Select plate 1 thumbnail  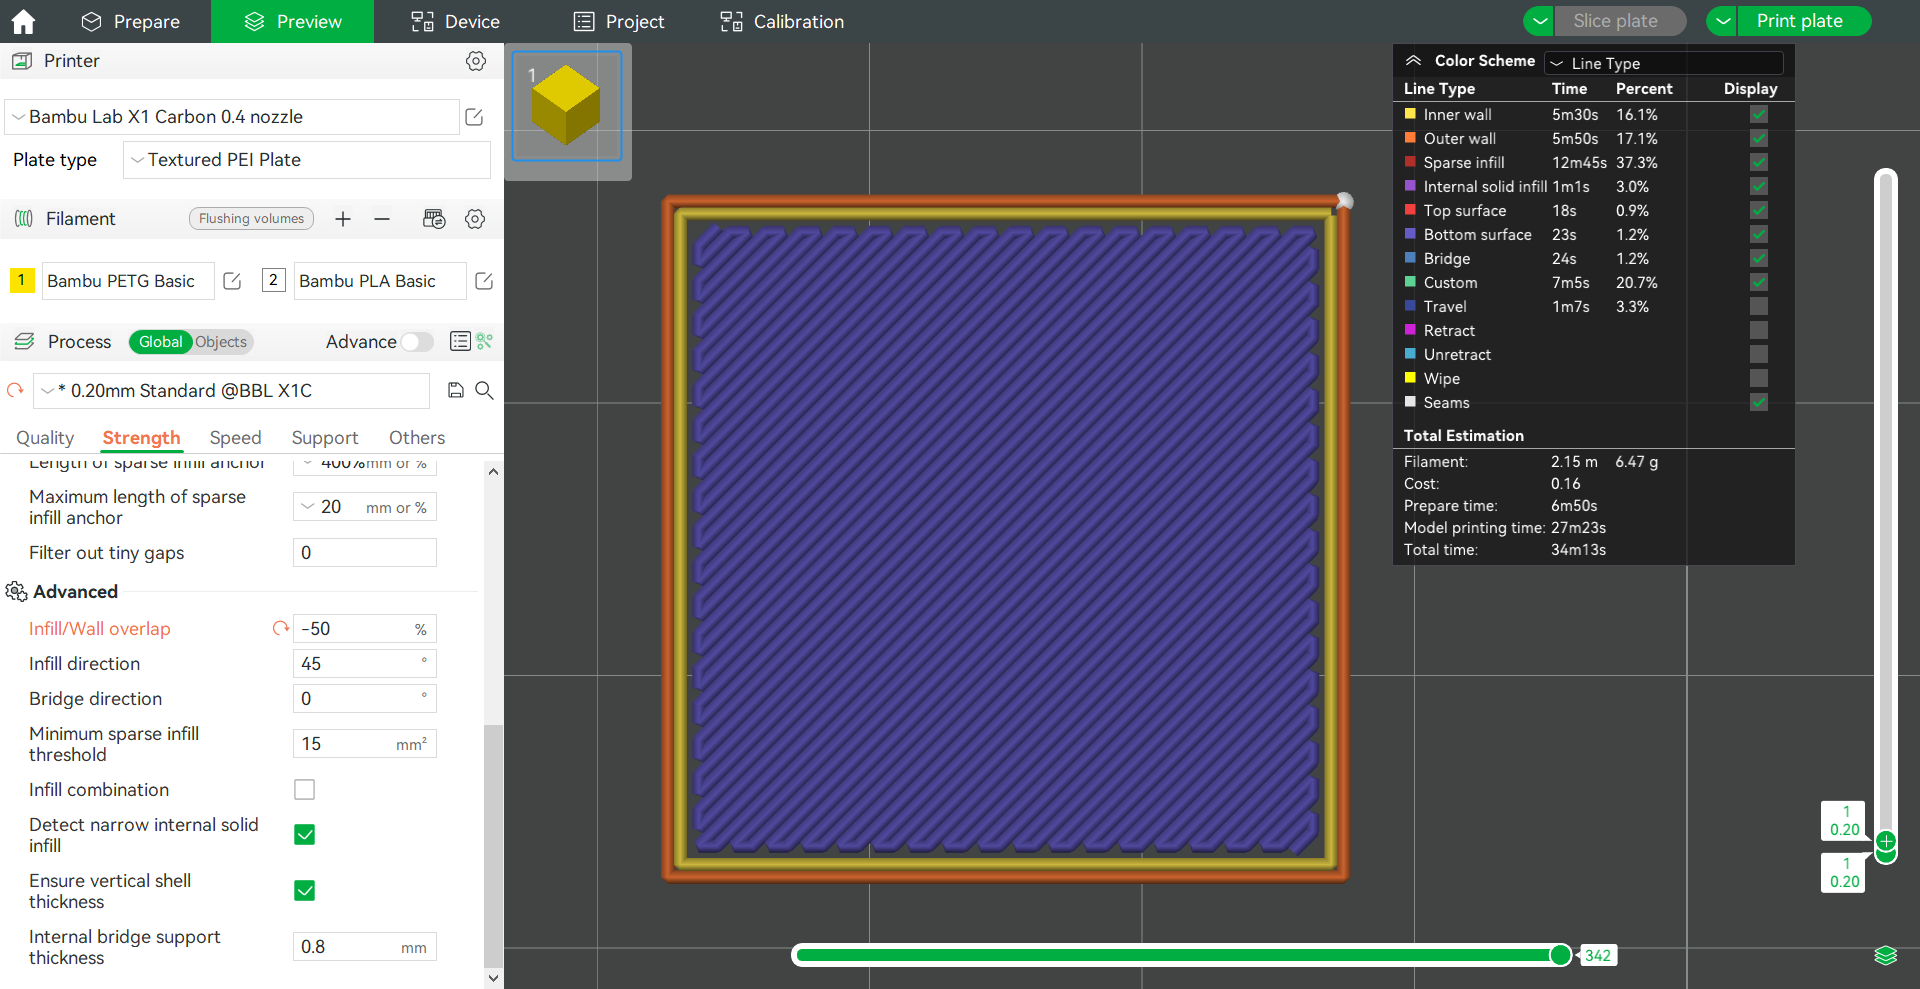(x=567, y=106)
